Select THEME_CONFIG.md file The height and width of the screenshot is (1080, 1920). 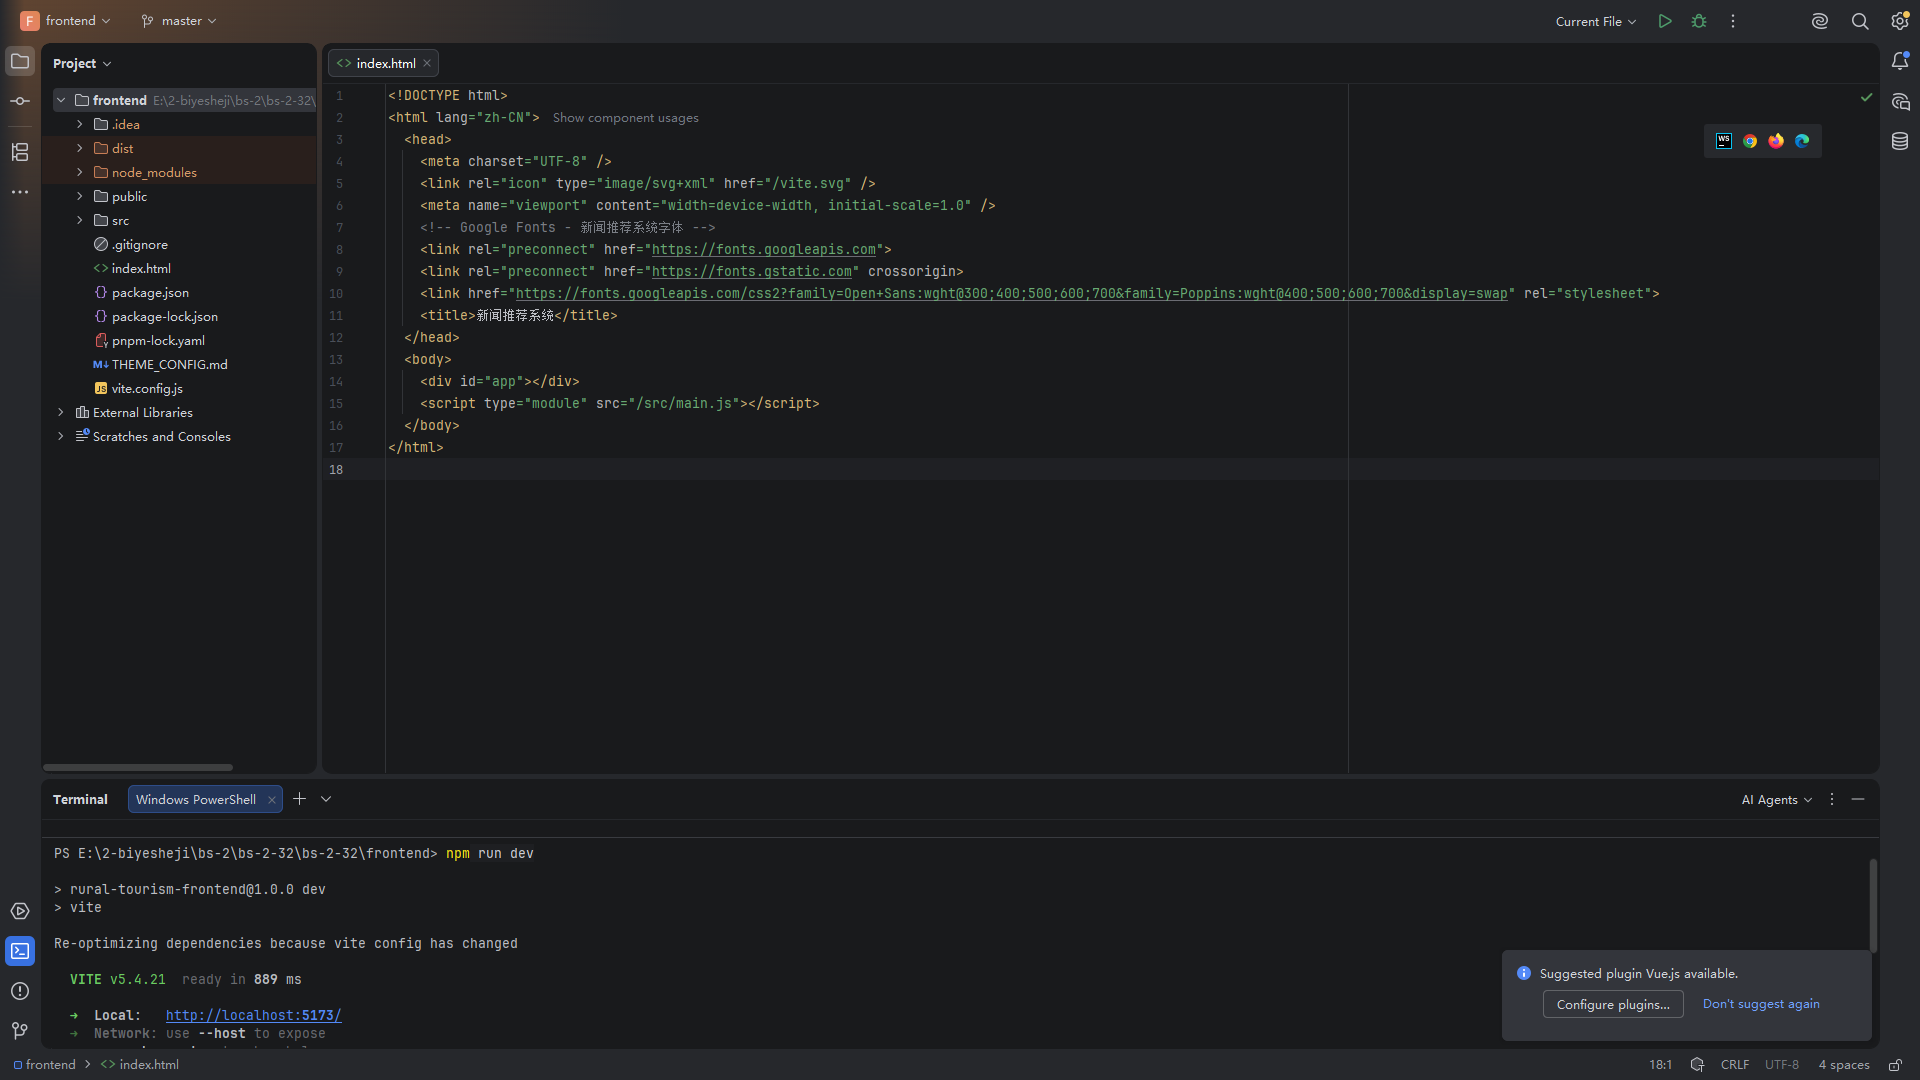pos(169,364)
